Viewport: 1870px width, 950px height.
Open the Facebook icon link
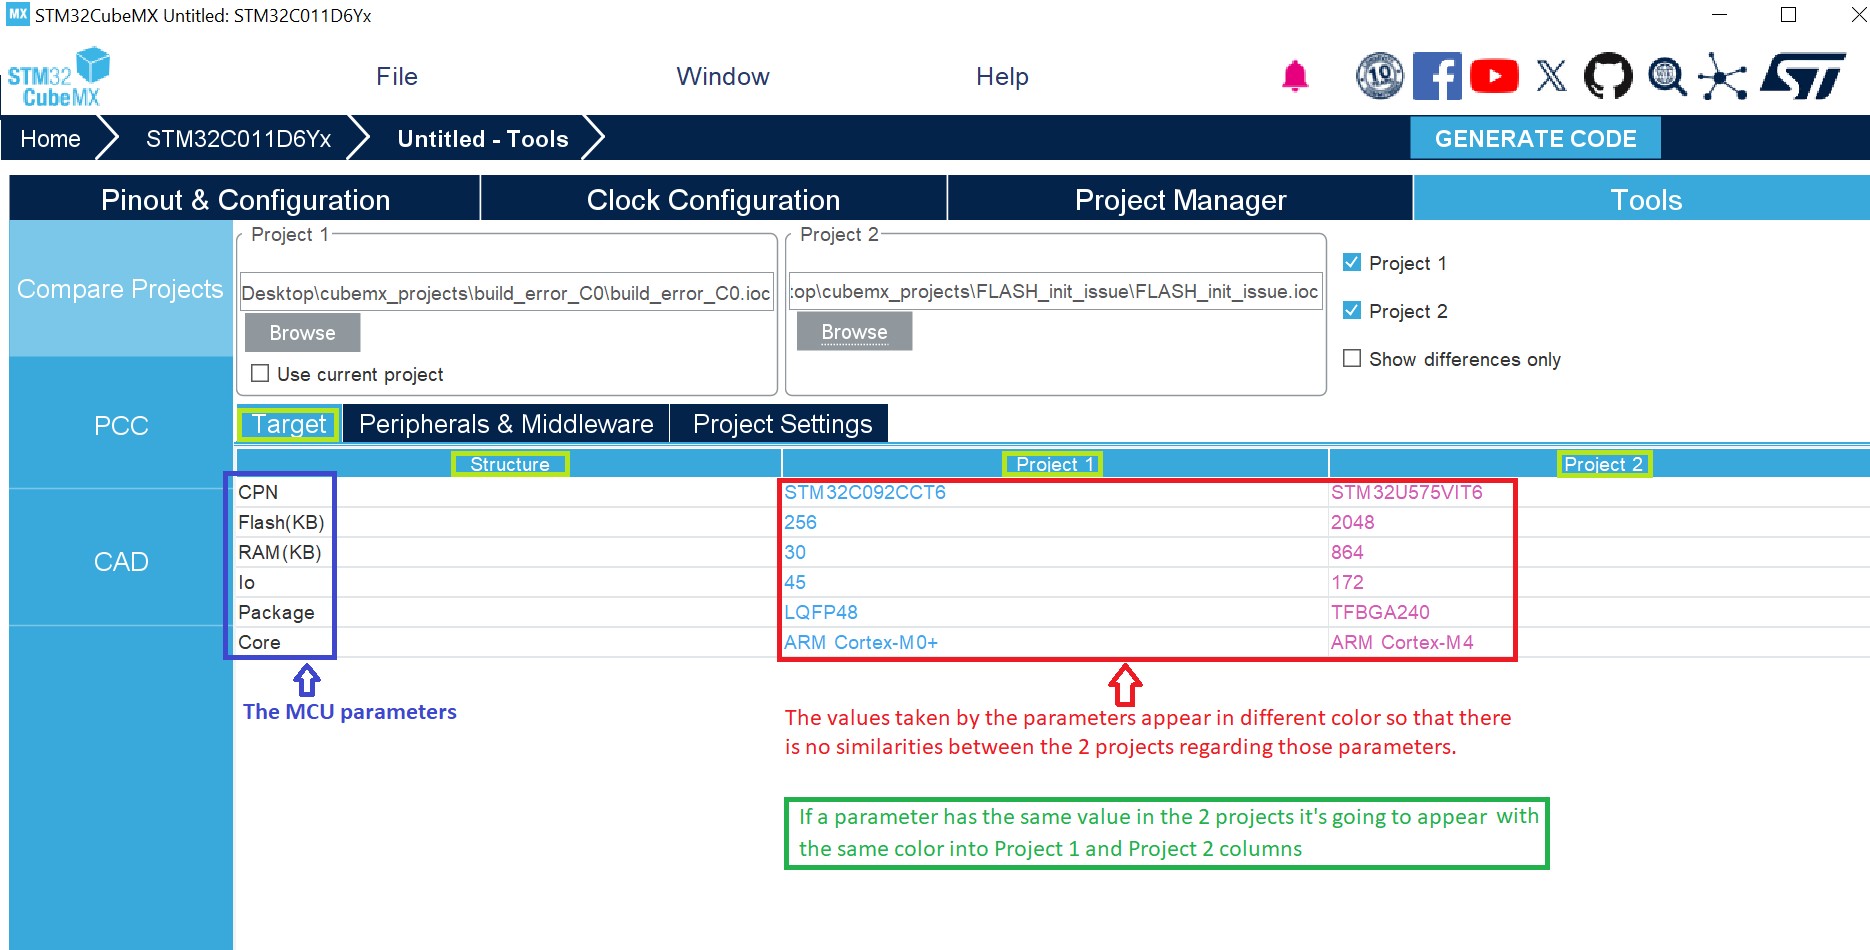tap(1437, 76)
